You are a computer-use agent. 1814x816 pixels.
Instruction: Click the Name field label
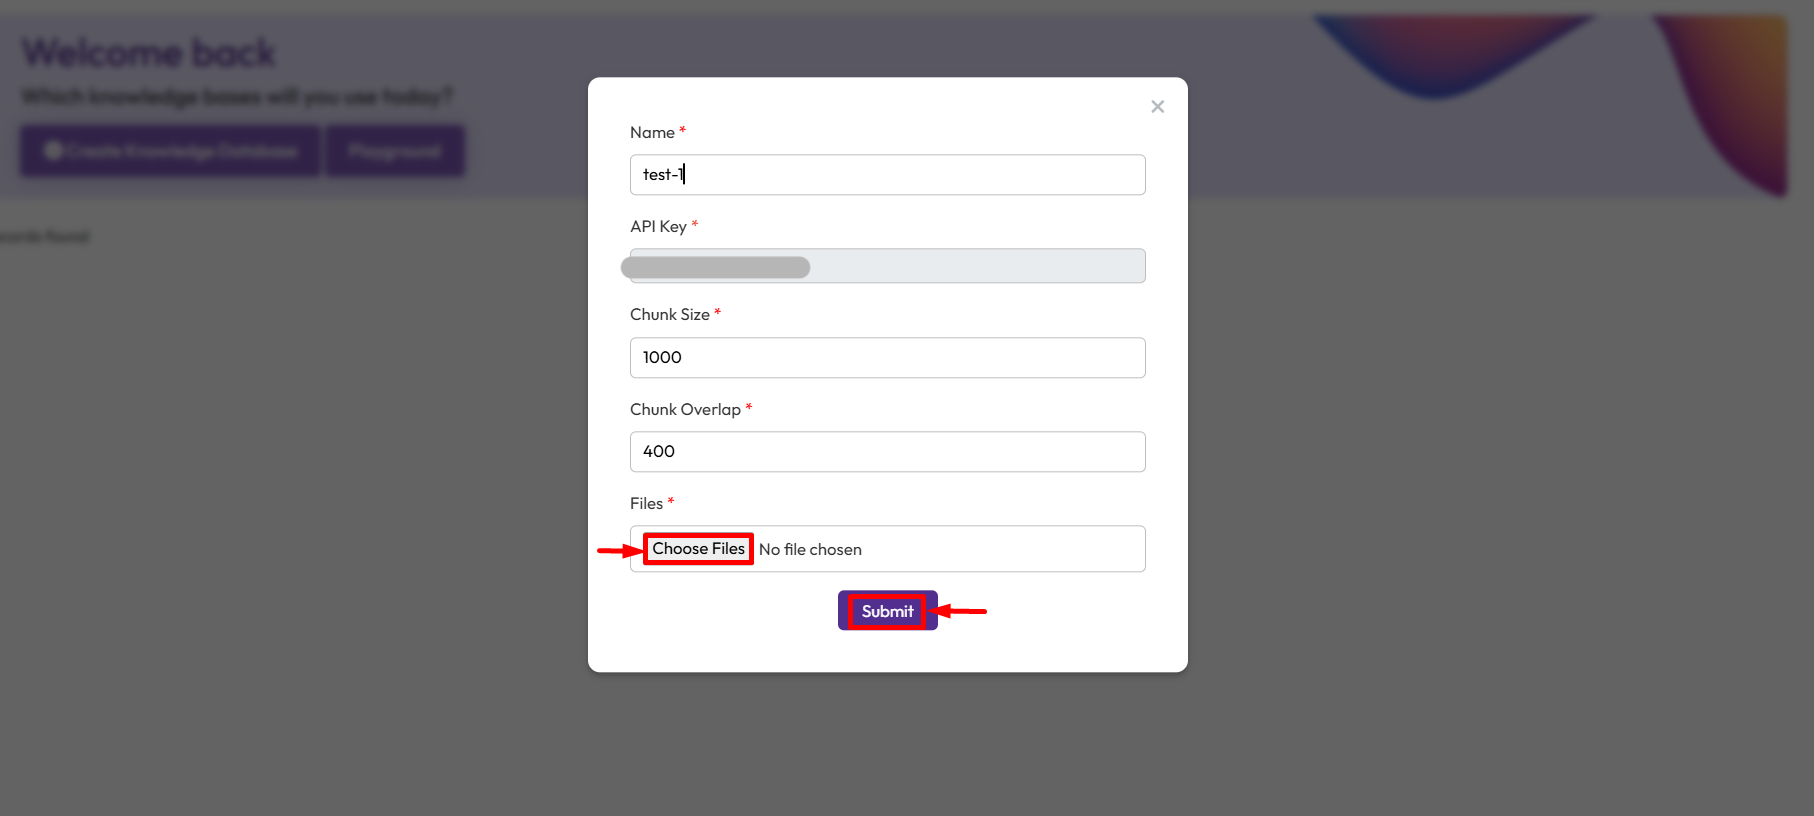[652, 133]
